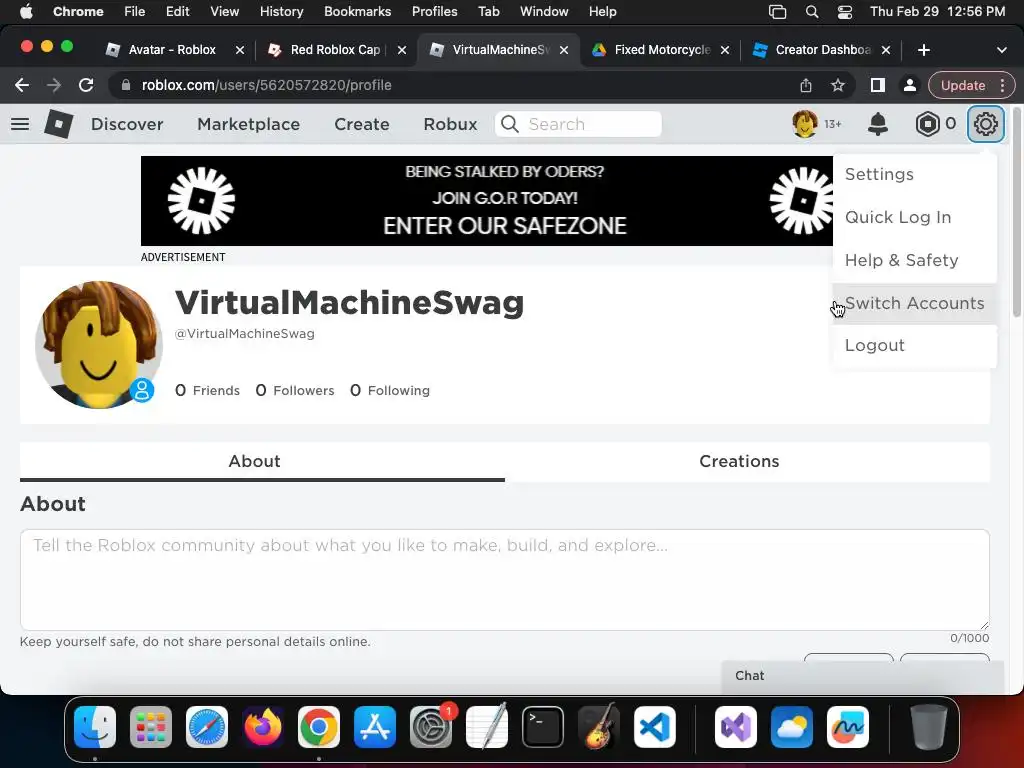Switch to Fixed Motorcycle browser tab
This screenshot has height=768, width=1024.
pos(662,50)
